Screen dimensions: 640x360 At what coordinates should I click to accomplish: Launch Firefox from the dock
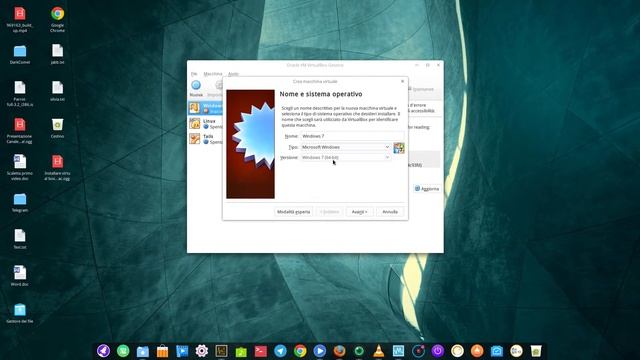click(x=339, y=351)
